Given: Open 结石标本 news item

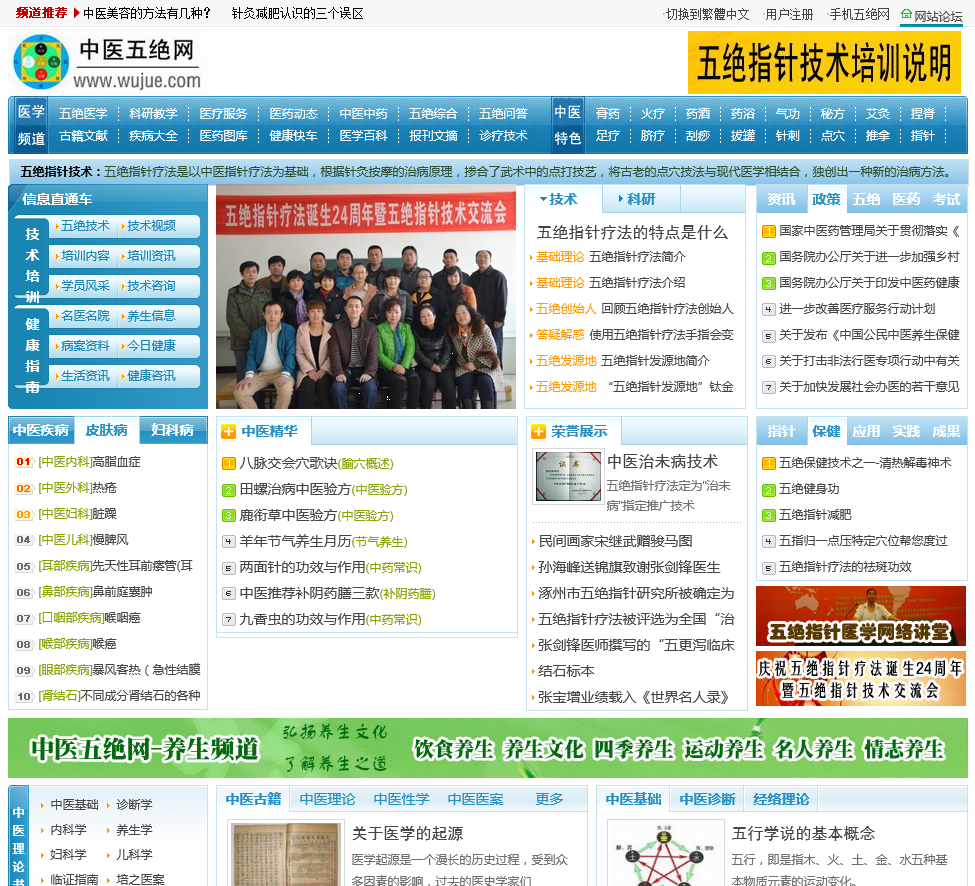Looking at the screenshot, I should [566, 671].
